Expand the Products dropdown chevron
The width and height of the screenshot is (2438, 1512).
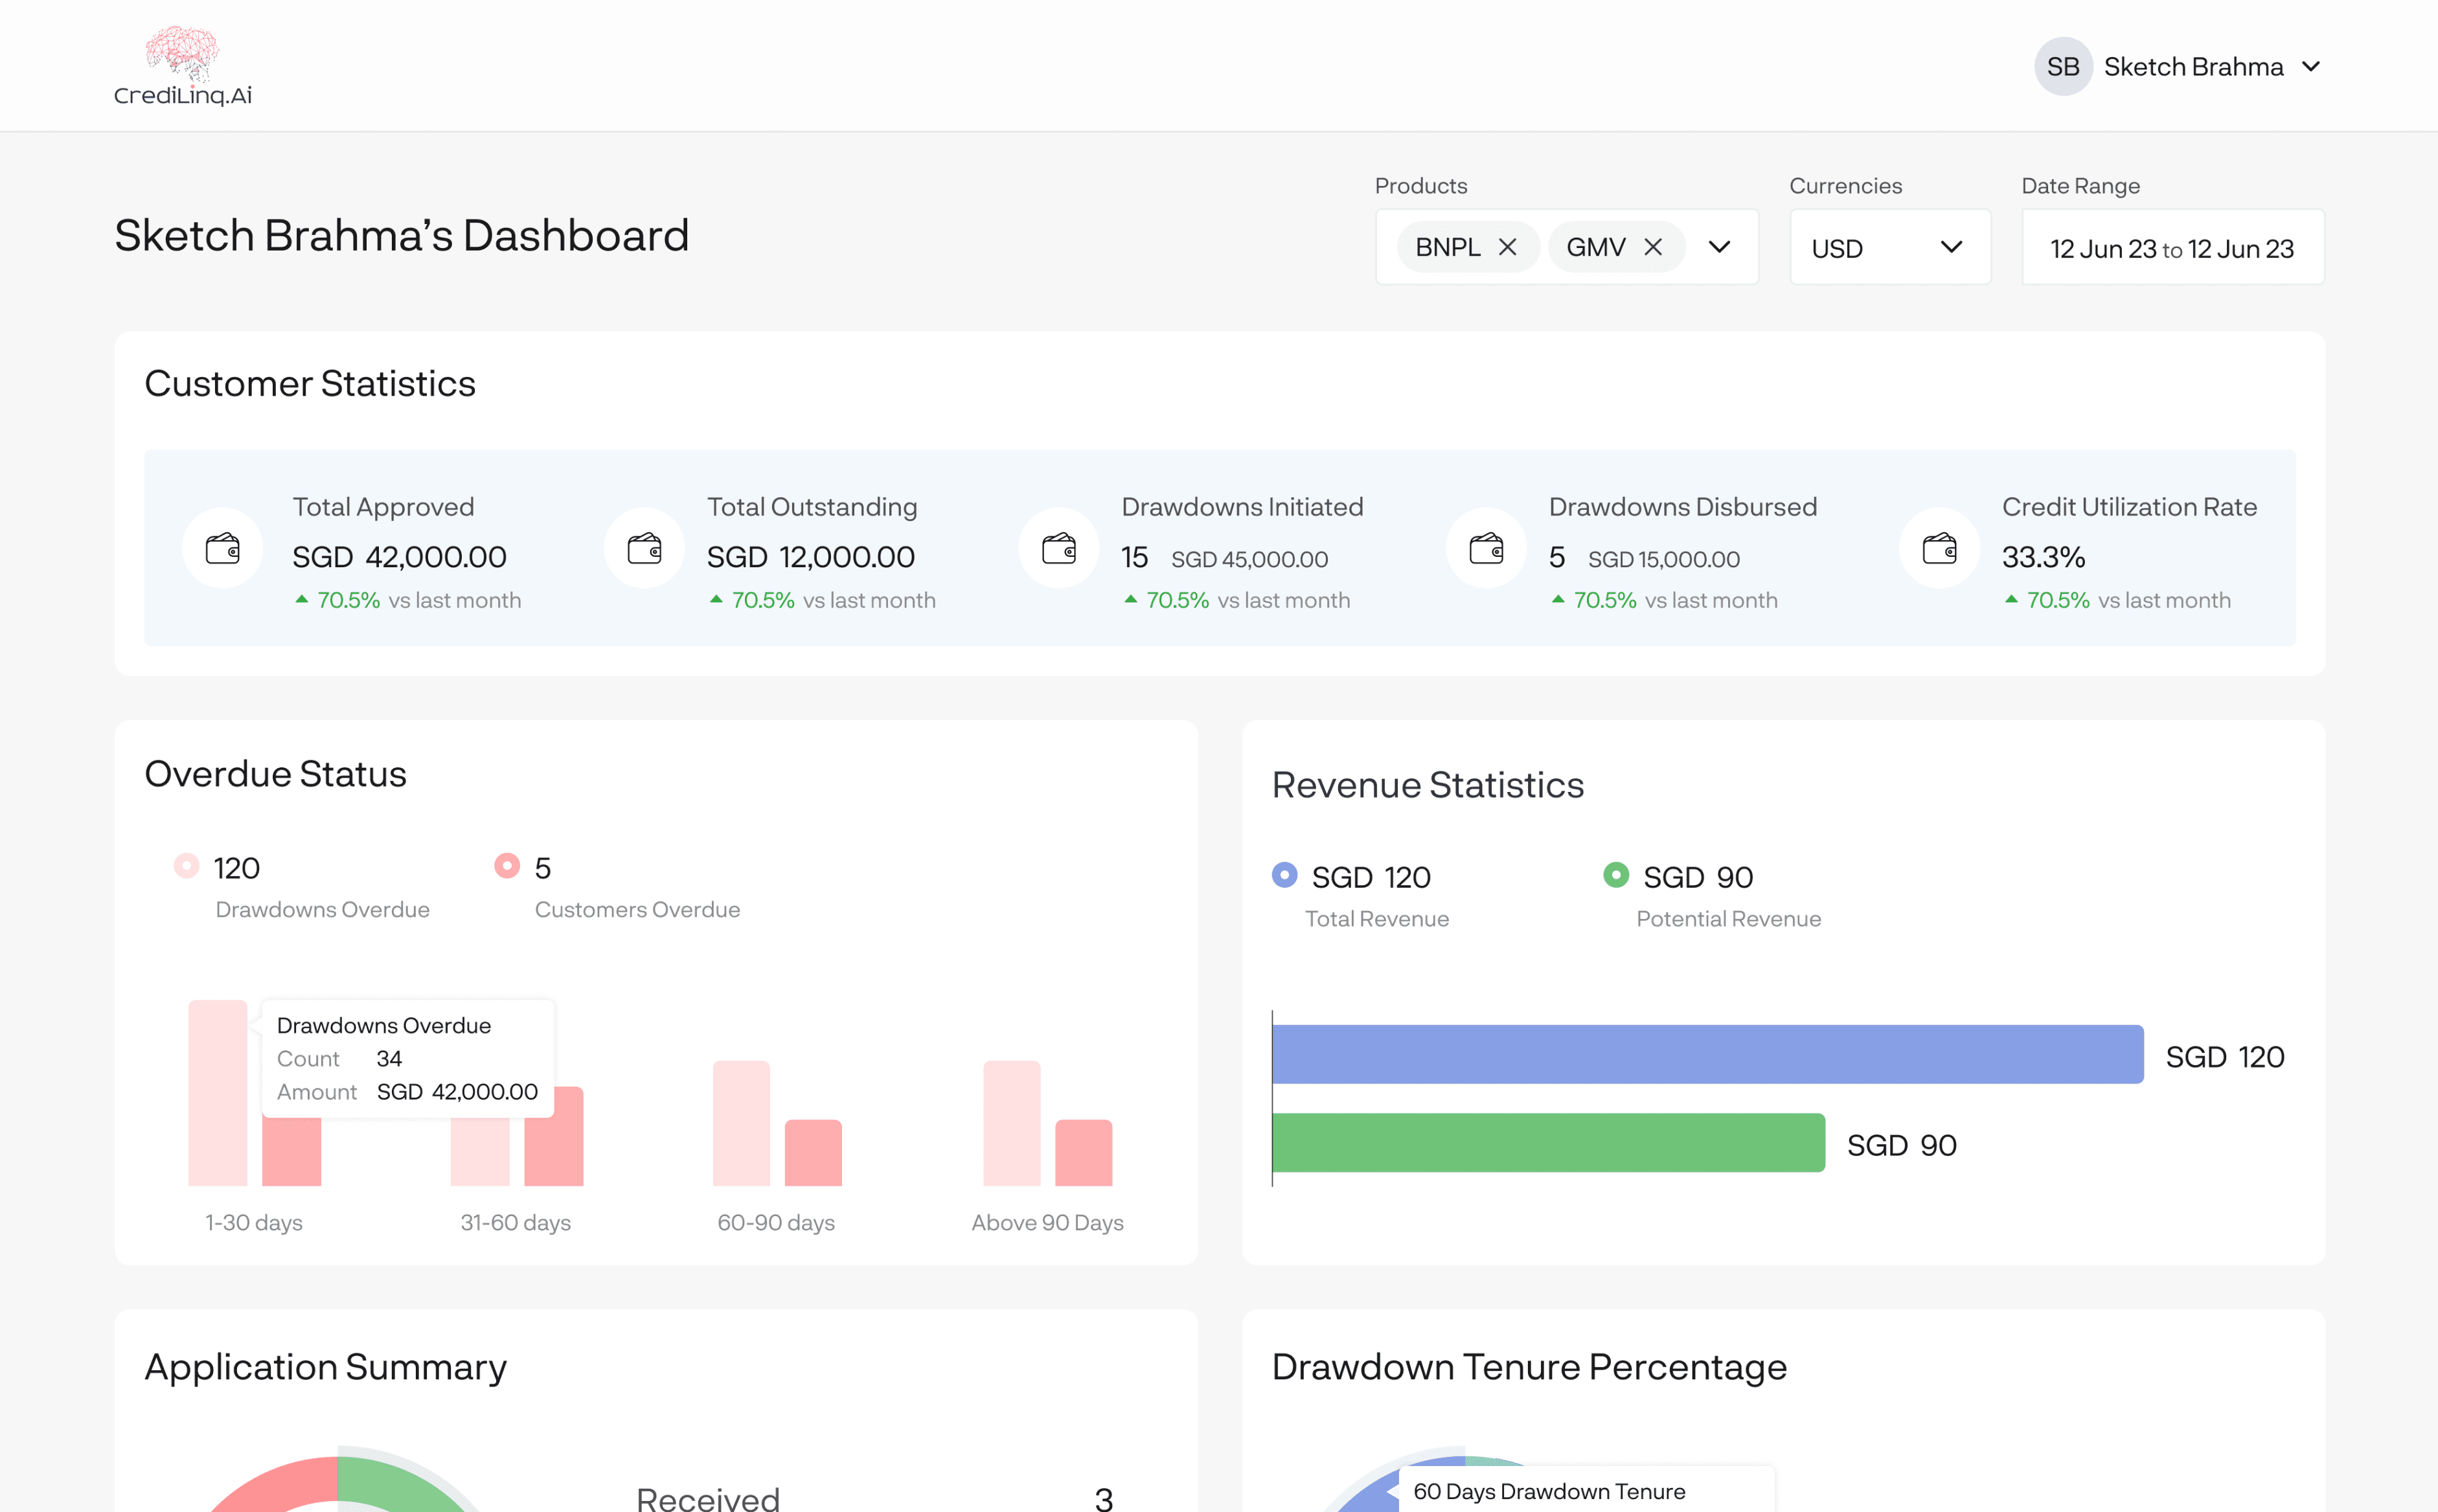1719,247
